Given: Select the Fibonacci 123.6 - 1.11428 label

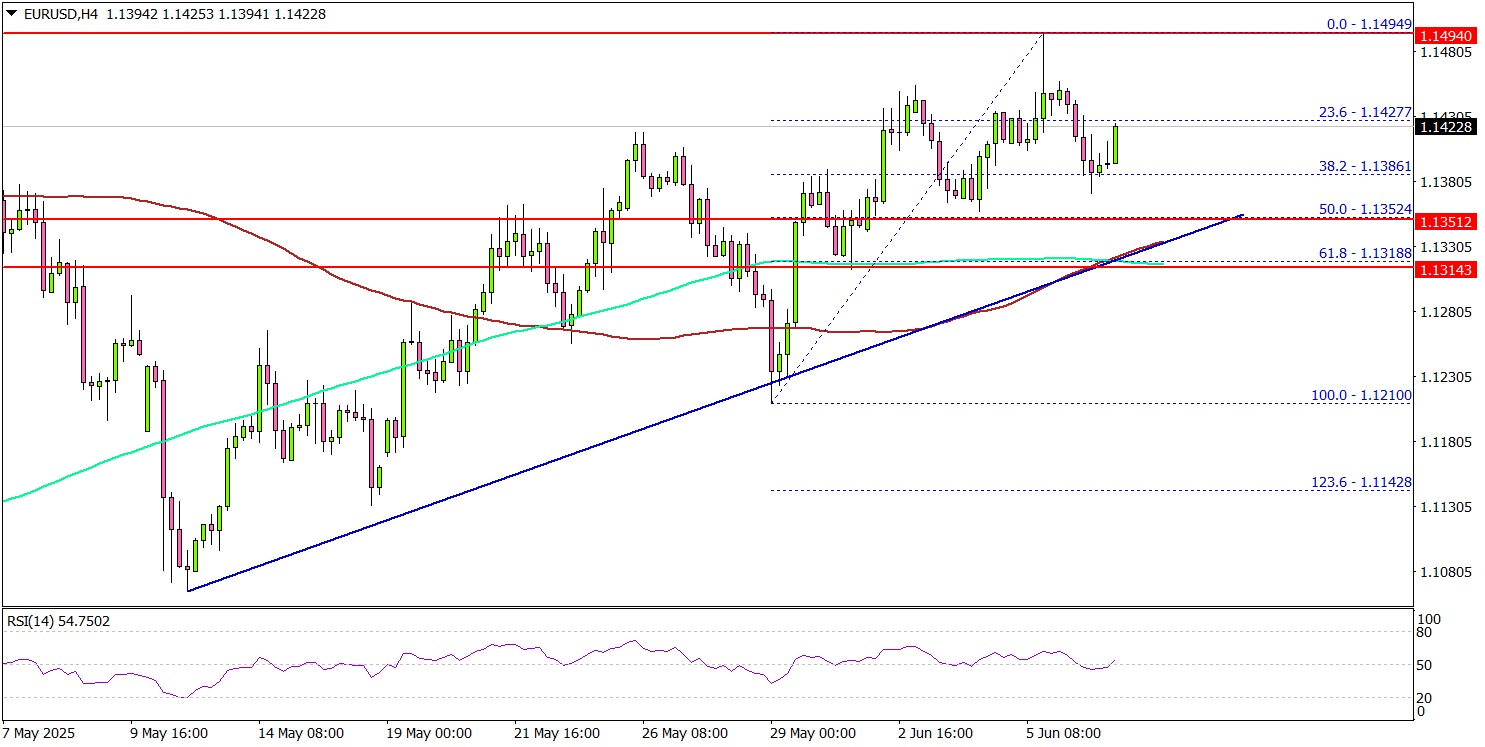Looking at the screenshot, I should (x=1361, y=482).
